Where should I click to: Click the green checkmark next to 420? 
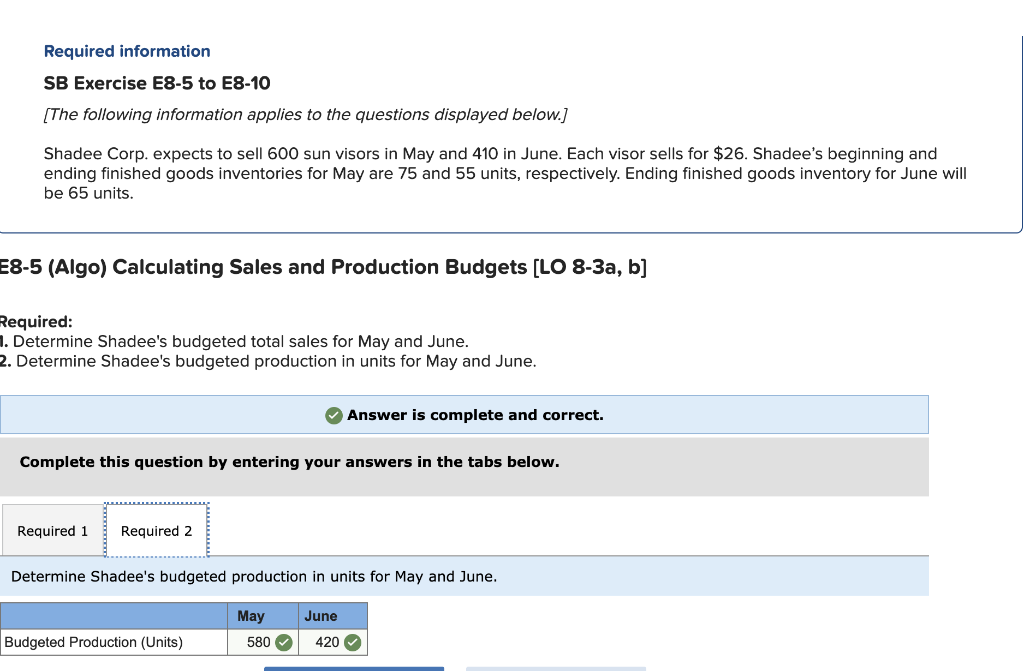(353, 642)
